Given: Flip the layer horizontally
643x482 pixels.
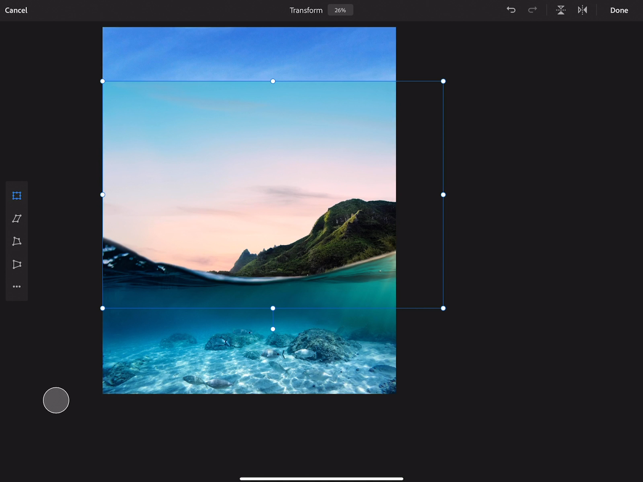Looking at the screenshot, I should tap(582, 10).
